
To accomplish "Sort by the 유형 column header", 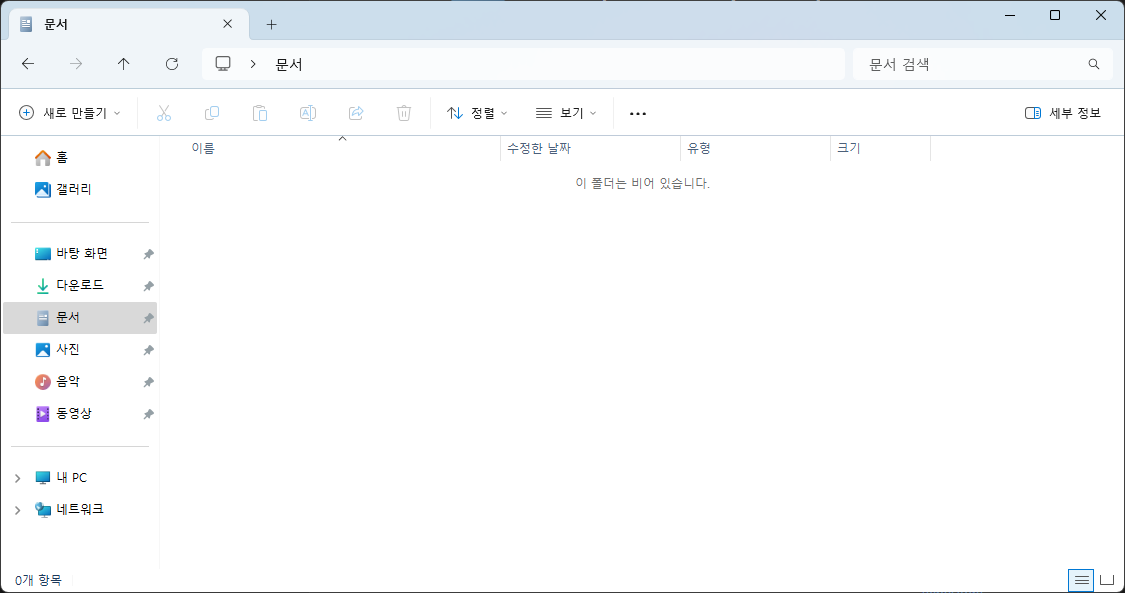I will point(756,148).
